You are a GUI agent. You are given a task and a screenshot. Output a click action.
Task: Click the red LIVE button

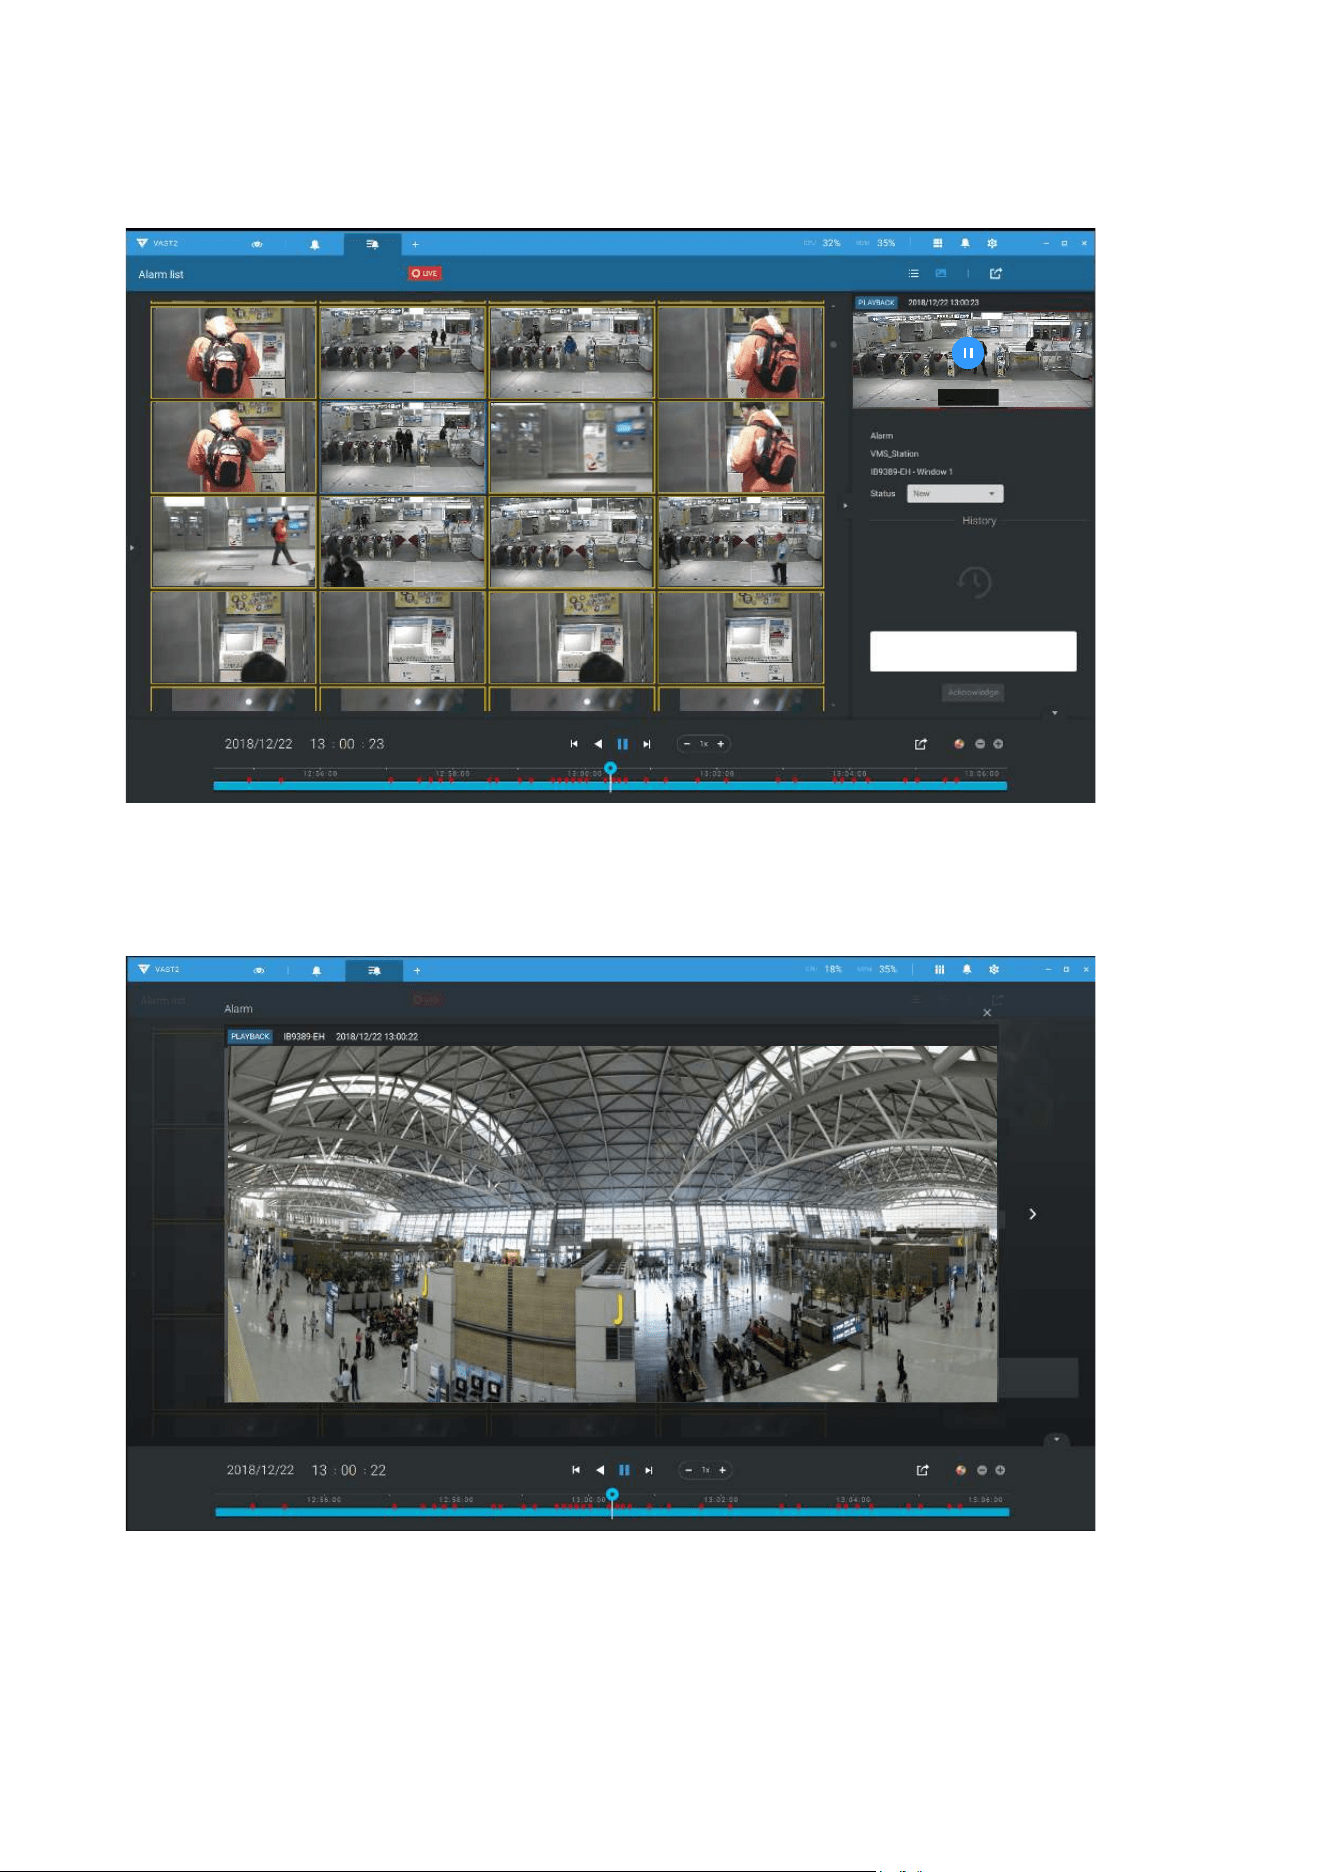click(x=425, y=273)
